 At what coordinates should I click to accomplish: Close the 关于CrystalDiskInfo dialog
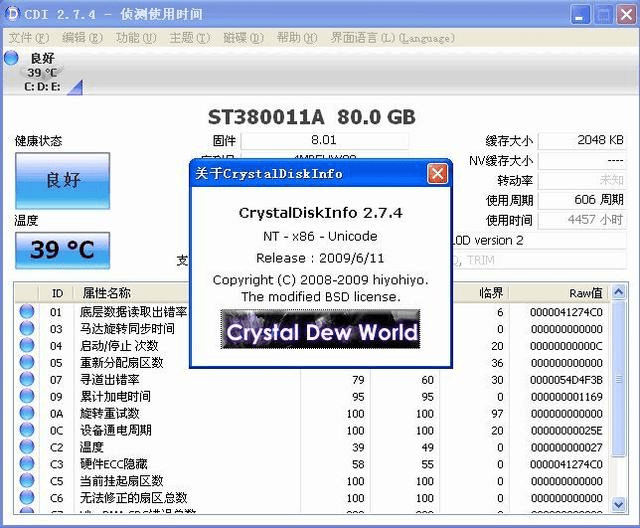point(438,174)
